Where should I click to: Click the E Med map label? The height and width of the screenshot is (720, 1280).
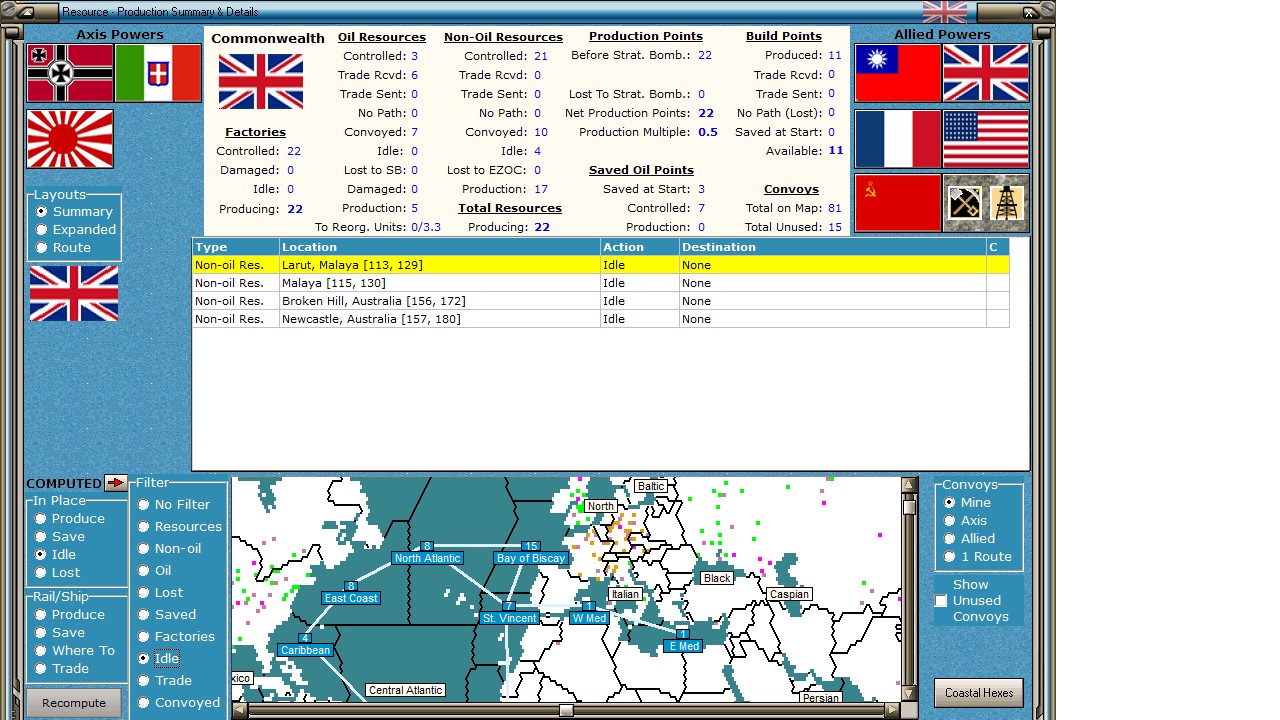[x=683, y=646]
